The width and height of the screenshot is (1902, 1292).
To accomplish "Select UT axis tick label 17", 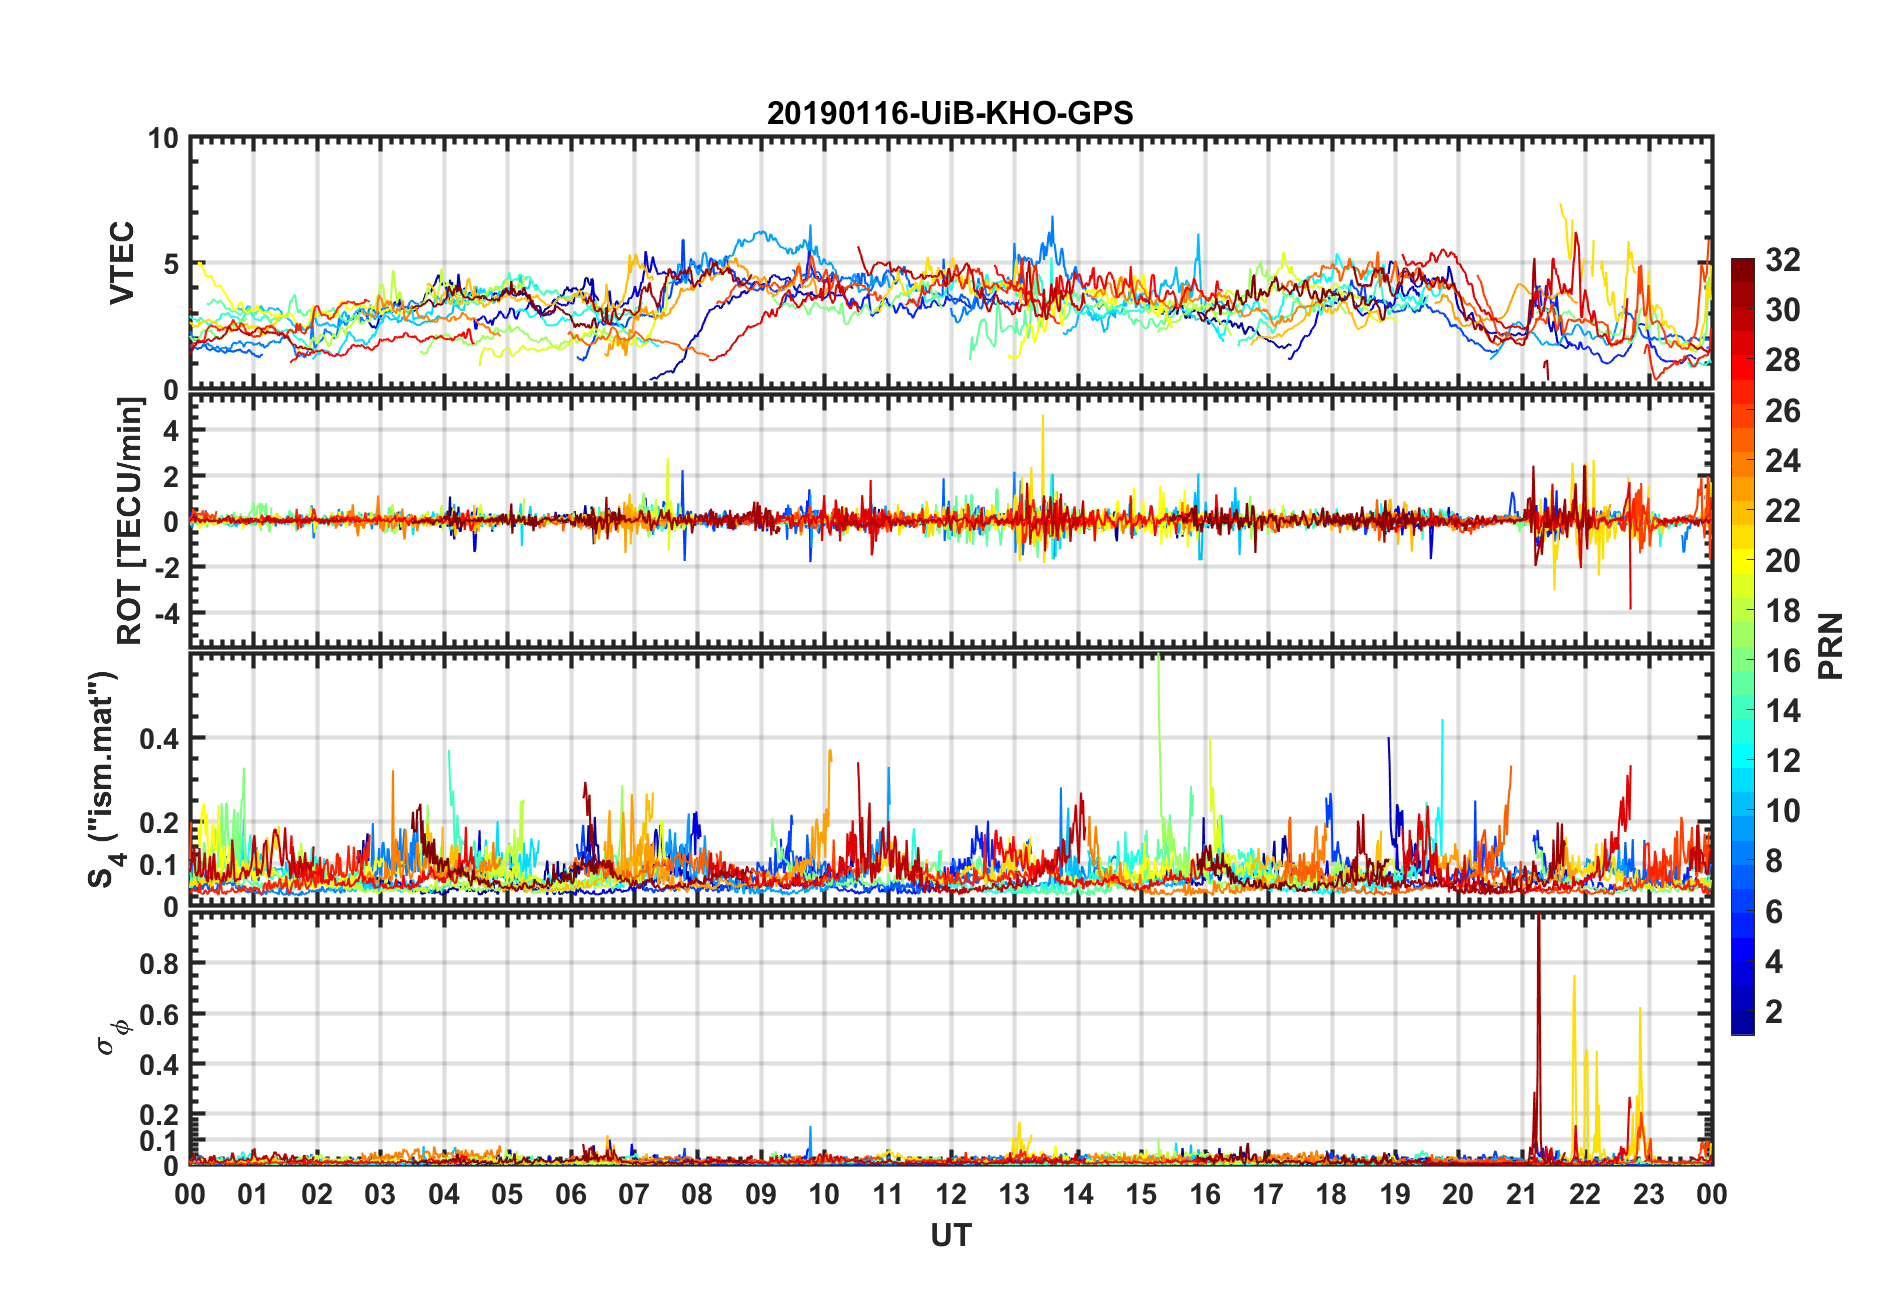I will click(x=1268, y=1194).
